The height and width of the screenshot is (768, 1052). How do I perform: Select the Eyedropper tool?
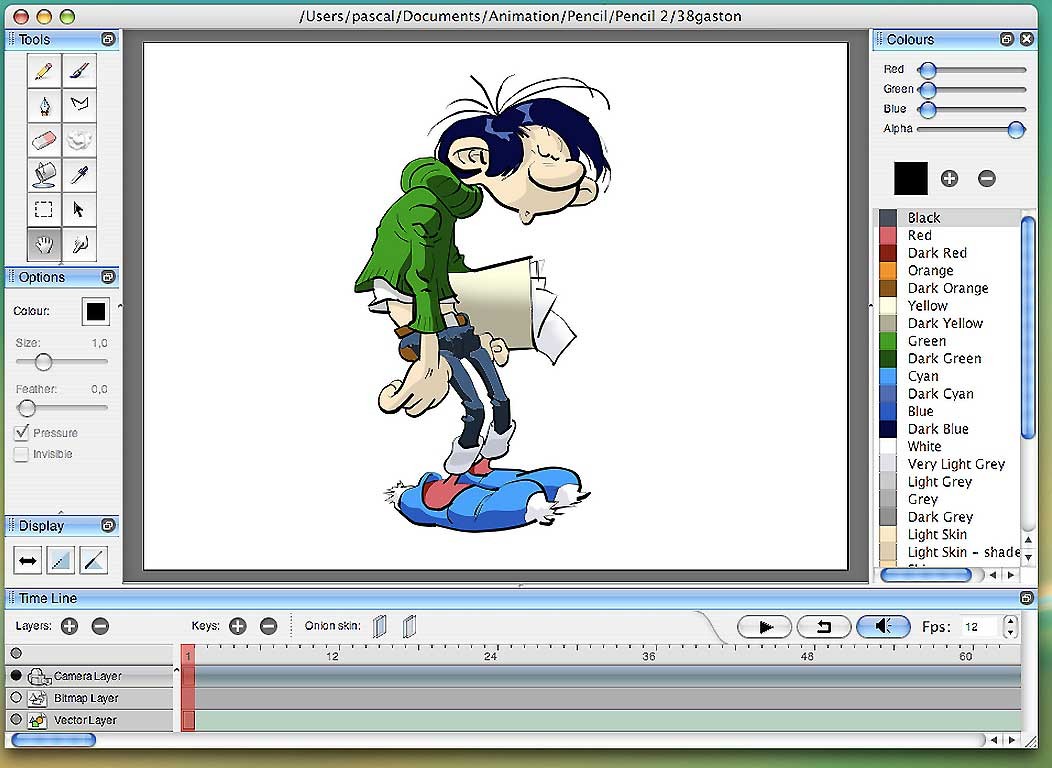pos(79,175)
